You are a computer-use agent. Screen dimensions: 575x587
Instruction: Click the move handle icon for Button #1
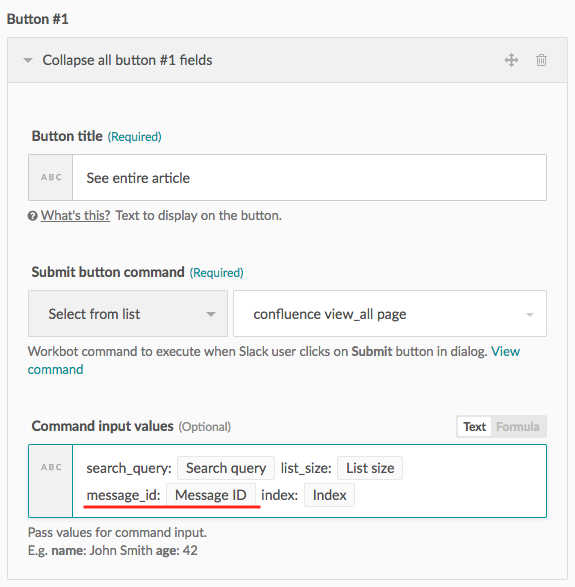[x=511, y=60]
